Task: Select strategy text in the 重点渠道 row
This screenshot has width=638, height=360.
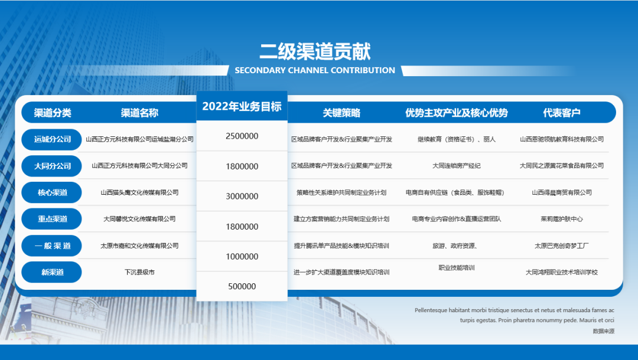Action: (342, 219)
